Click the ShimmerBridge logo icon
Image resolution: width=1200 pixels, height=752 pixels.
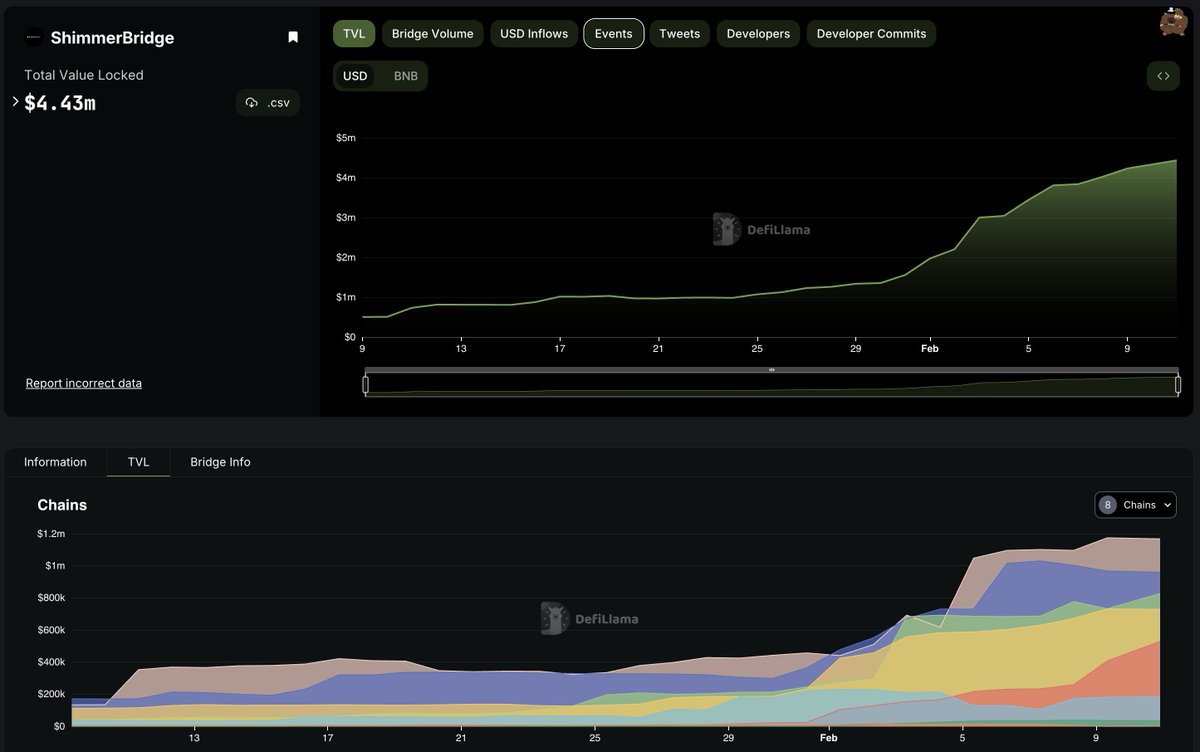click(34, 38)
